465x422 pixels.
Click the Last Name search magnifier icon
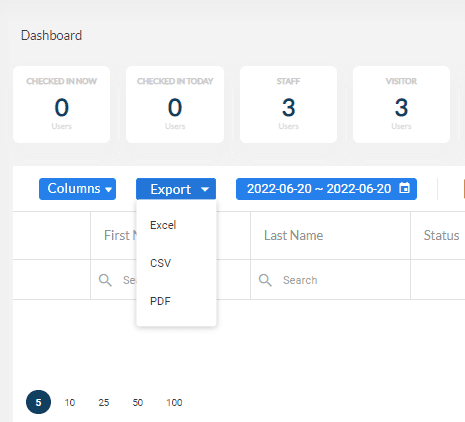(265, 280)
